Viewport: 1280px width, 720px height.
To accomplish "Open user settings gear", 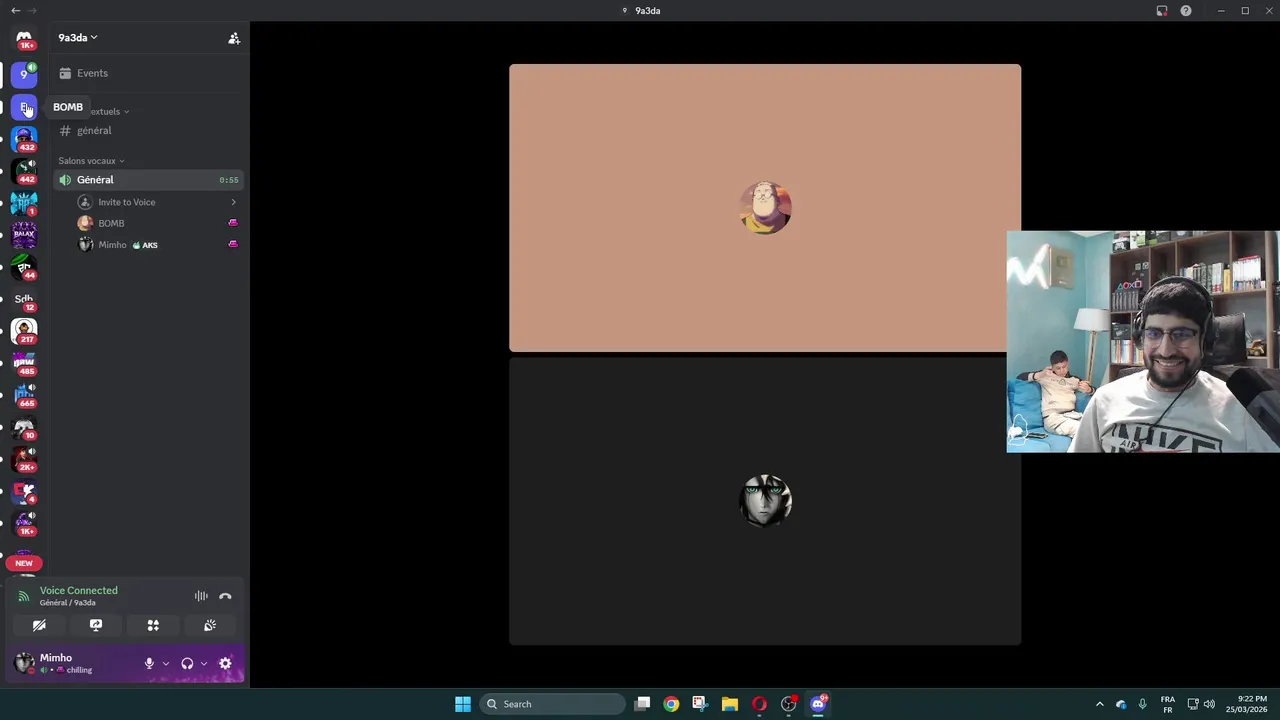I will pos(225,663).
